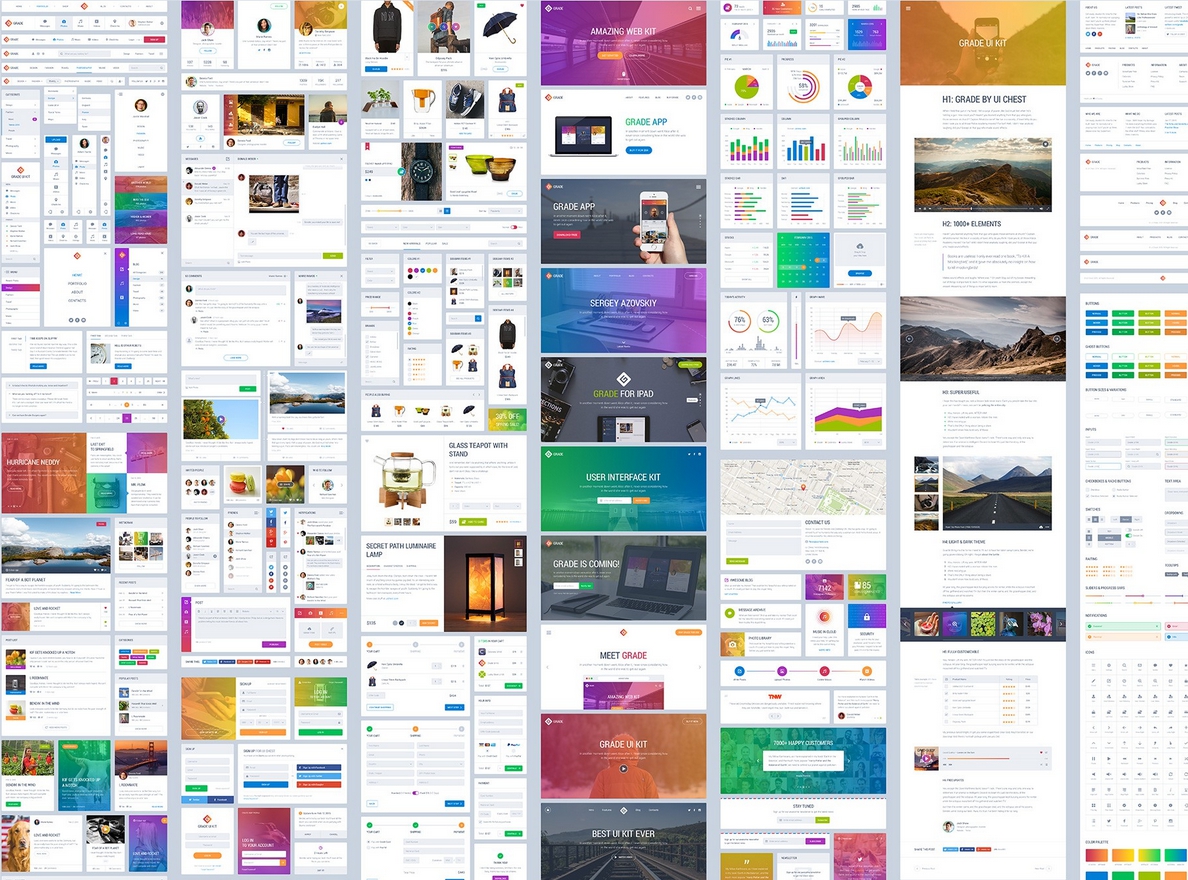This screenshot has width=1188, height=880.
Task: Open purple orchid thumbnail in gallery strip
Action: pyautogui.click(x=1040, y=625)
